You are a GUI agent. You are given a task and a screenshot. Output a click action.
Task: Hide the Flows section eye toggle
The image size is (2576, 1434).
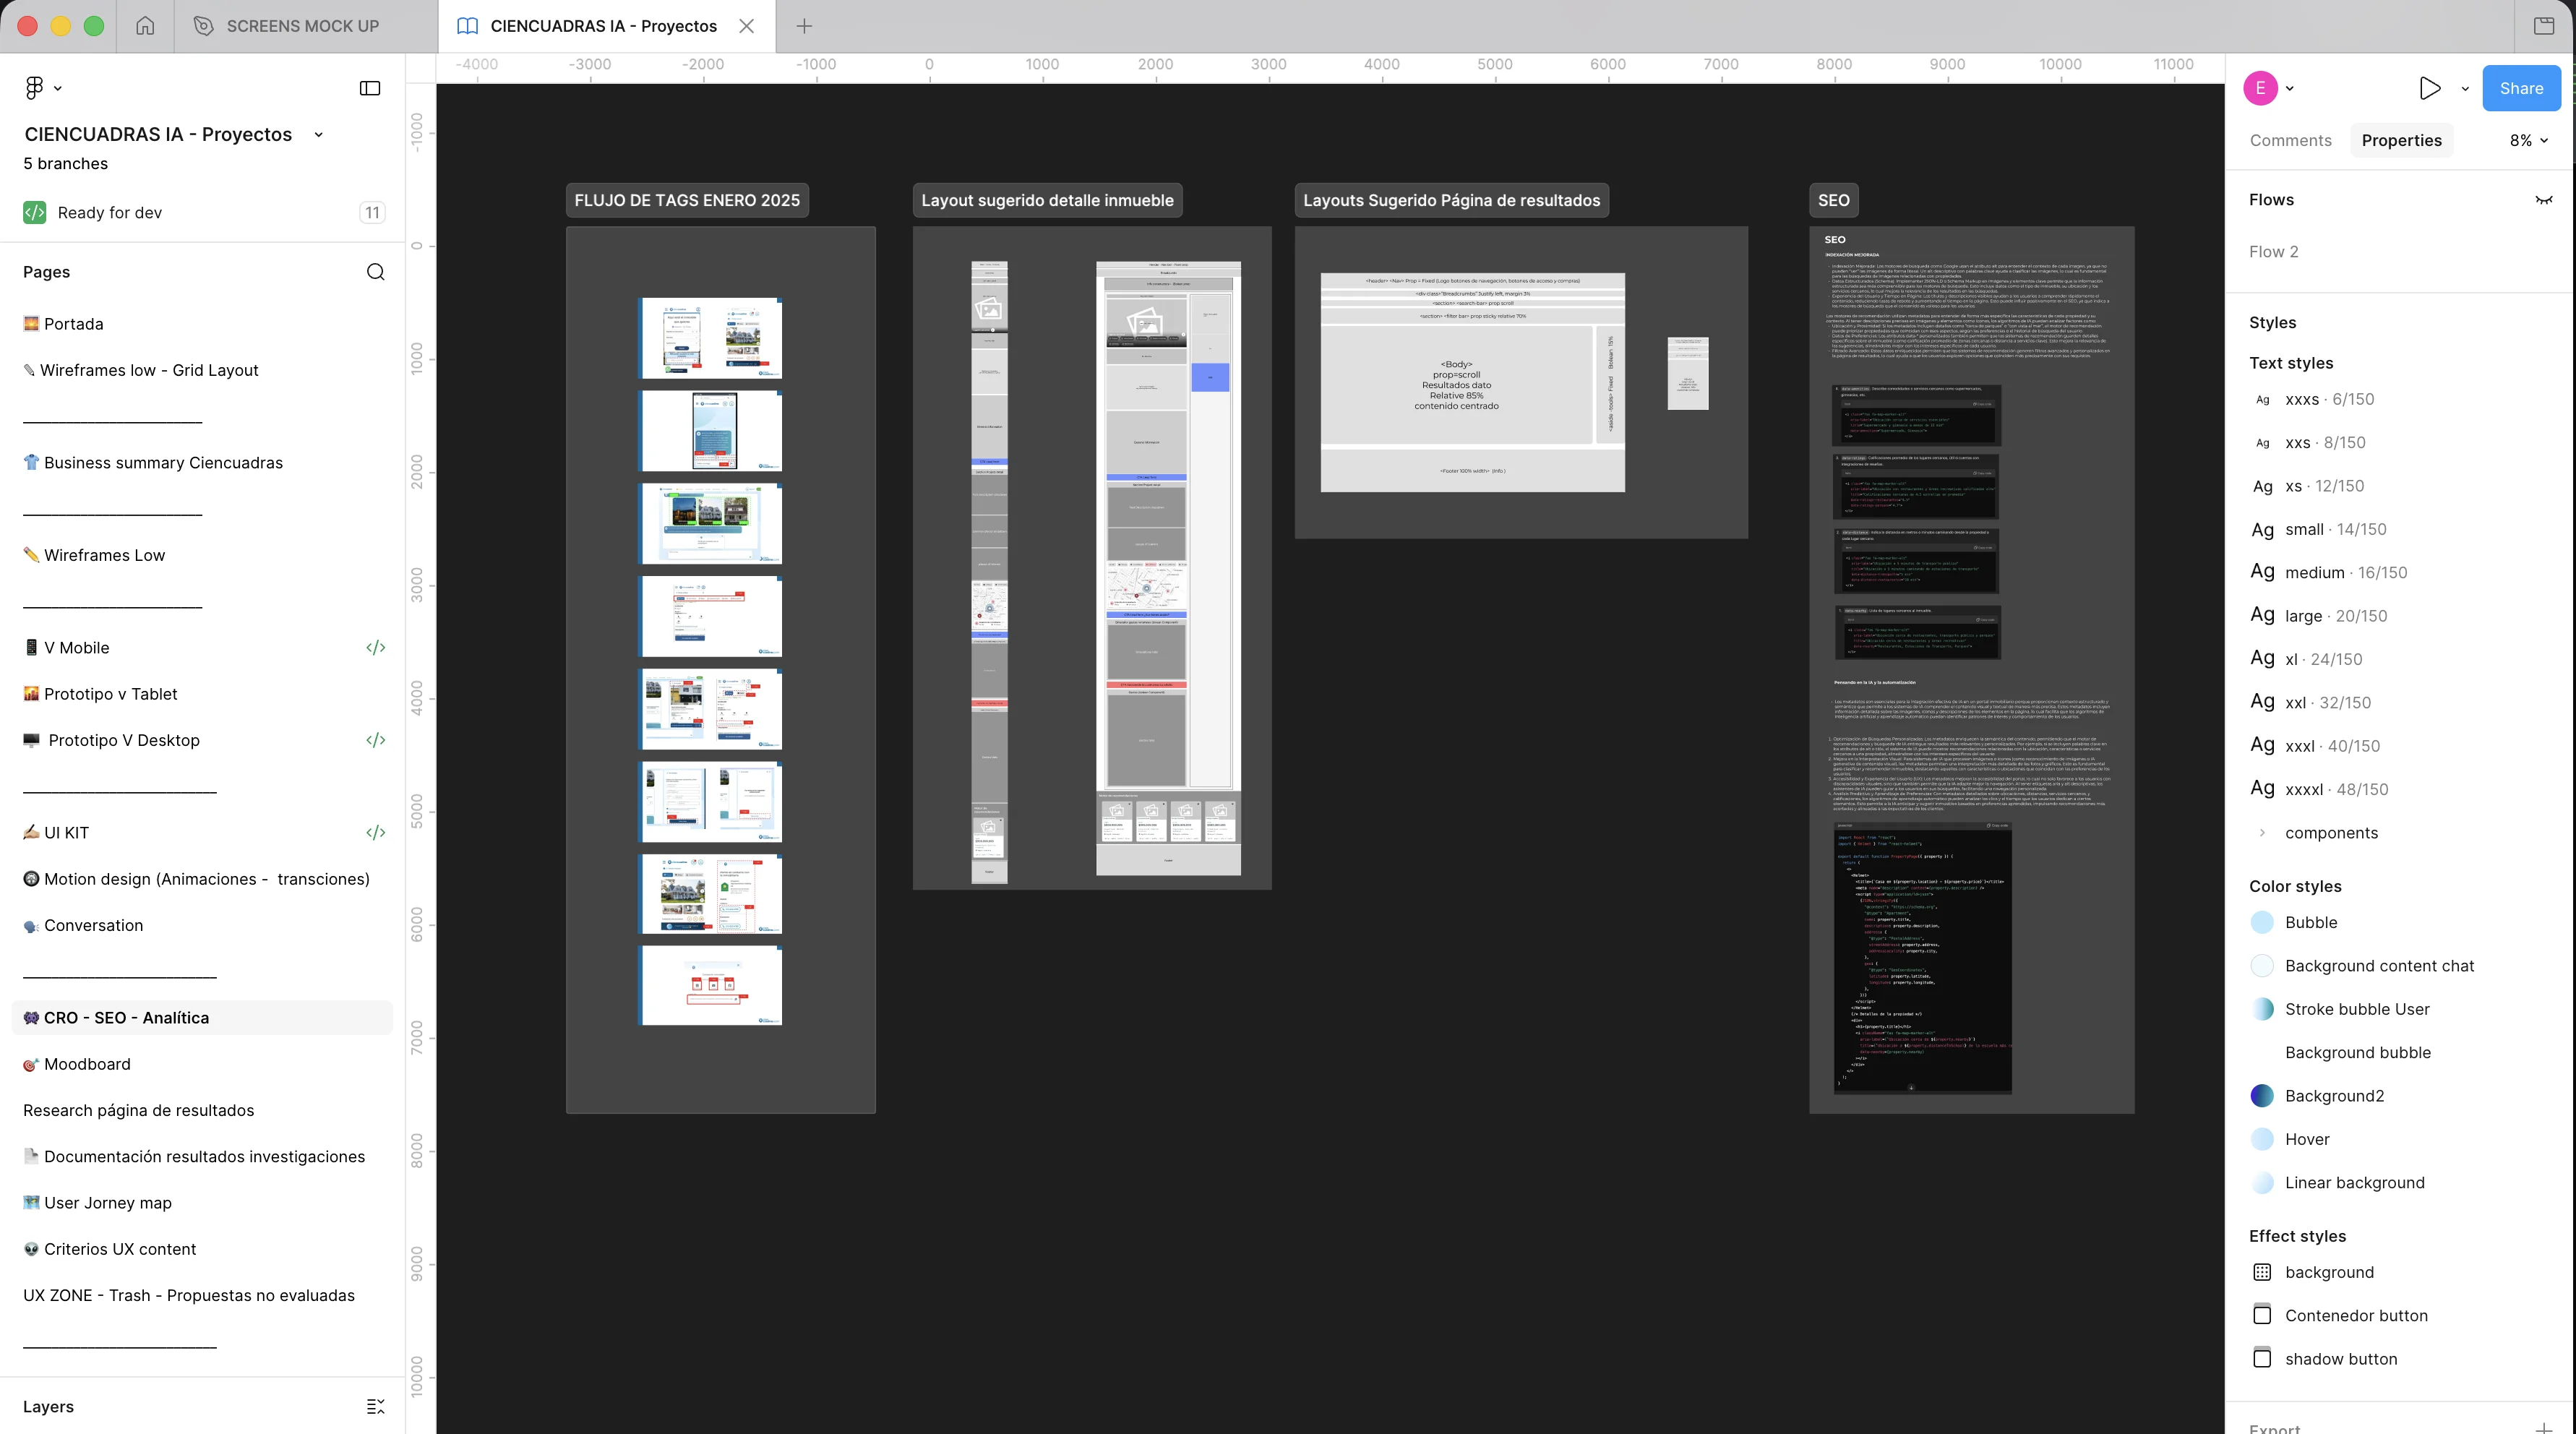click(x=2544, y=200)
